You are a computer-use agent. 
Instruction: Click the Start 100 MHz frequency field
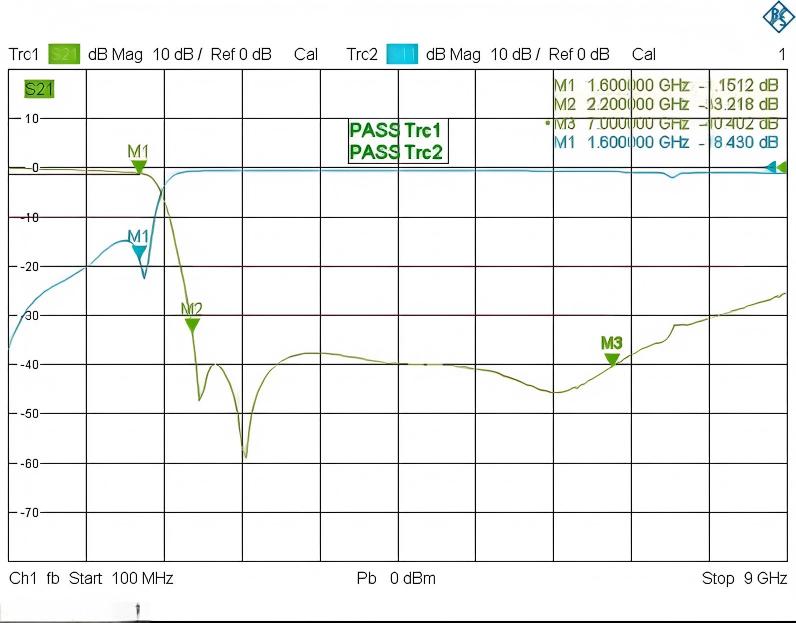click(x=120, y=578)
